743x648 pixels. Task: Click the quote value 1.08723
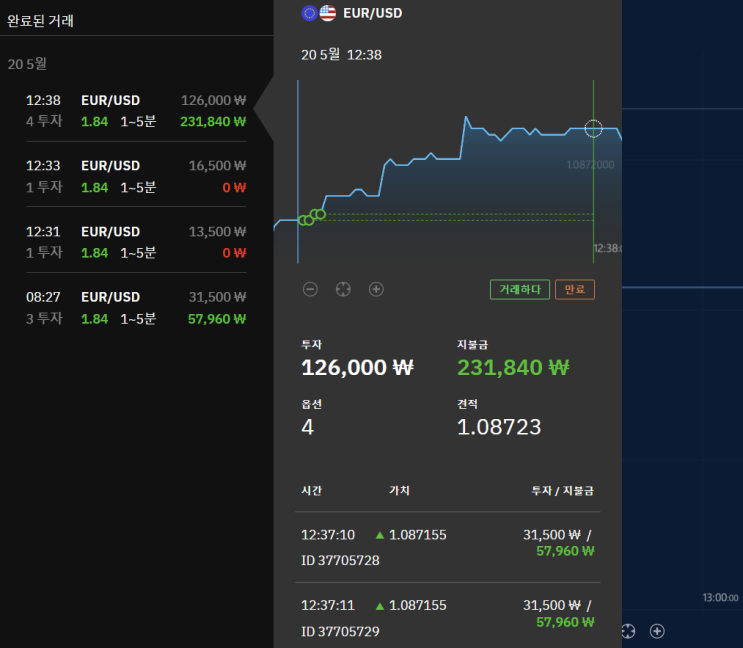click(x=499, y=427)
